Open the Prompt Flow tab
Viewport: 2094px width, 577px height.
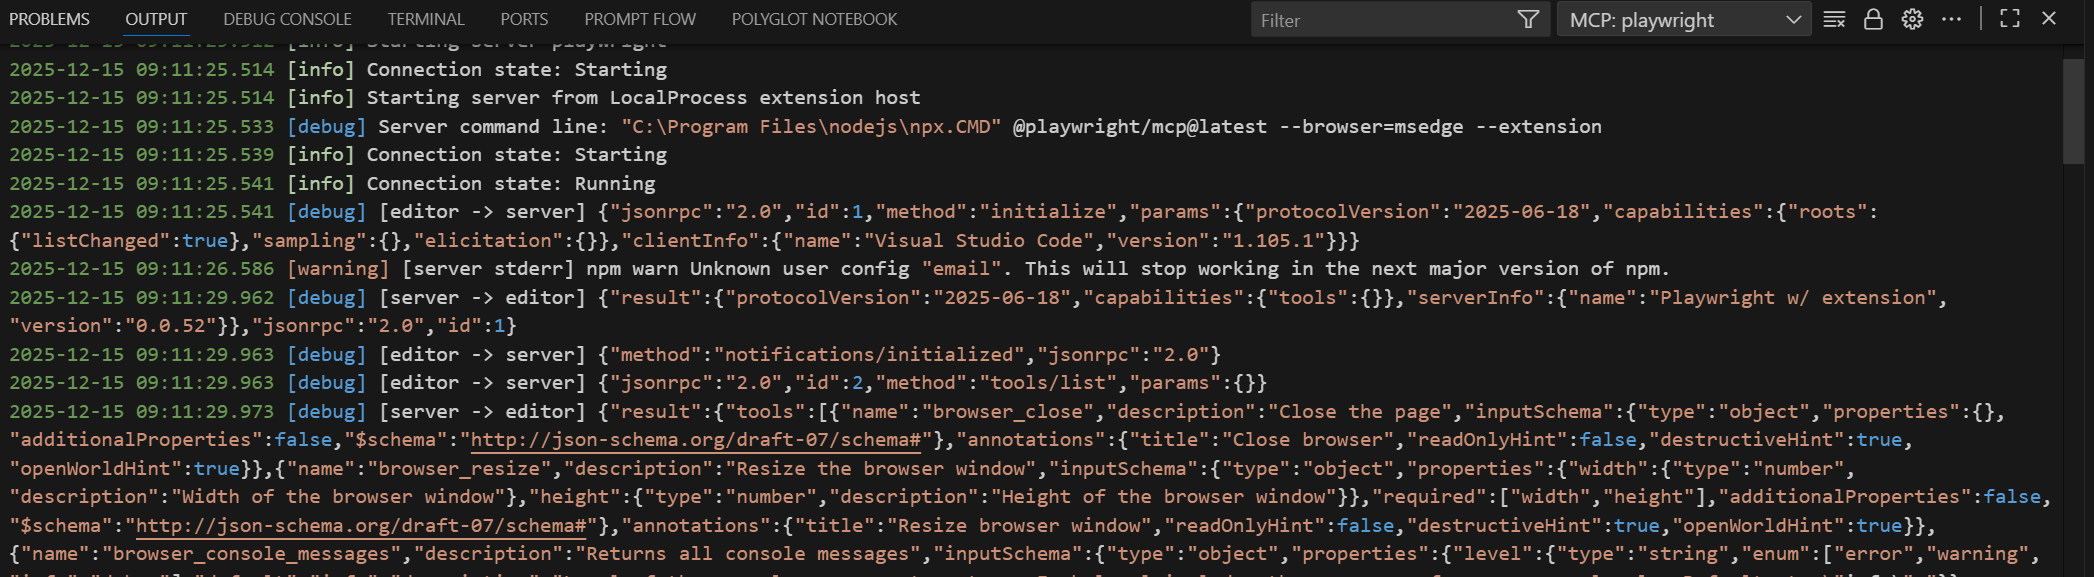click(640, 19)
